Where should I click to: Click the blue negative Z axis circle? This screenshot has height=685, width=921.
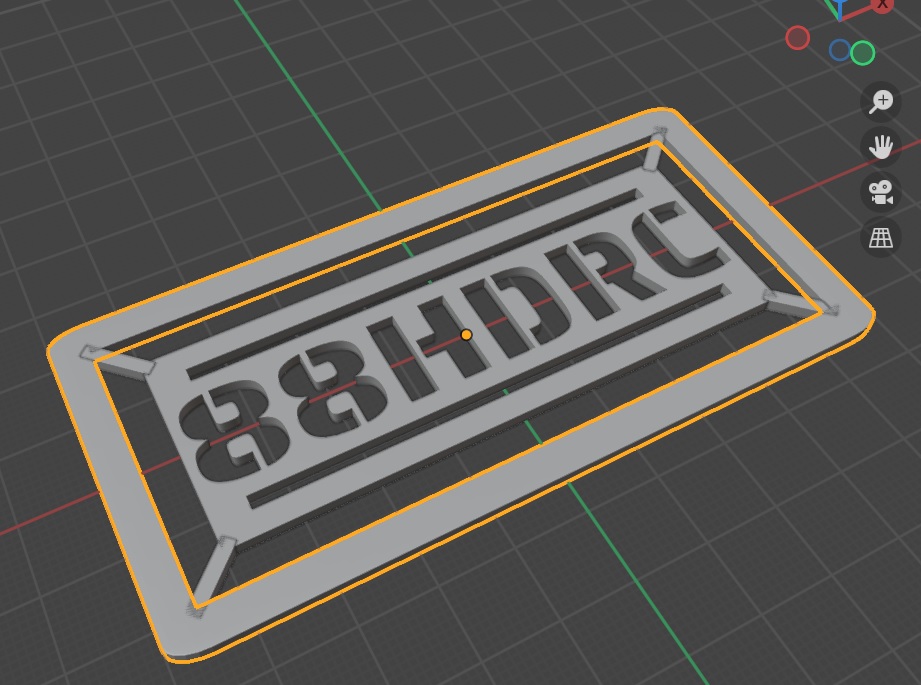pos(839,50)
